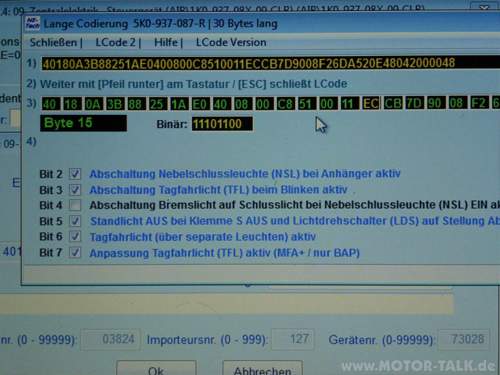Click the long coding hex string field
Screen dimensions: 500x375
pos(271,63)
